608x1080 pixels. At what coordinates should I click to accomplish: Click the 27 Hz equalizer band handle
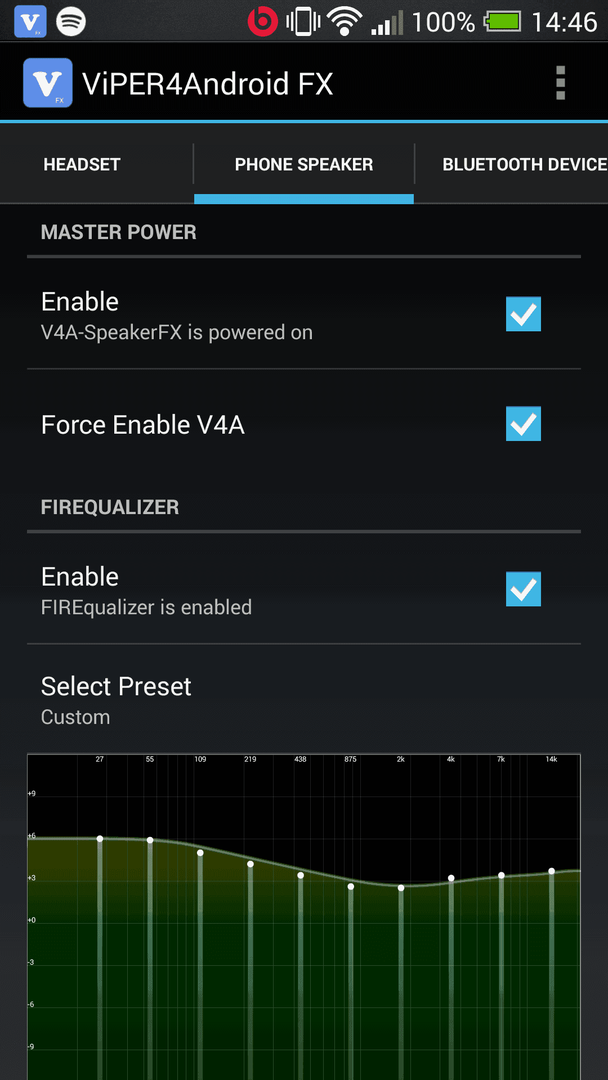pos(100,838)
